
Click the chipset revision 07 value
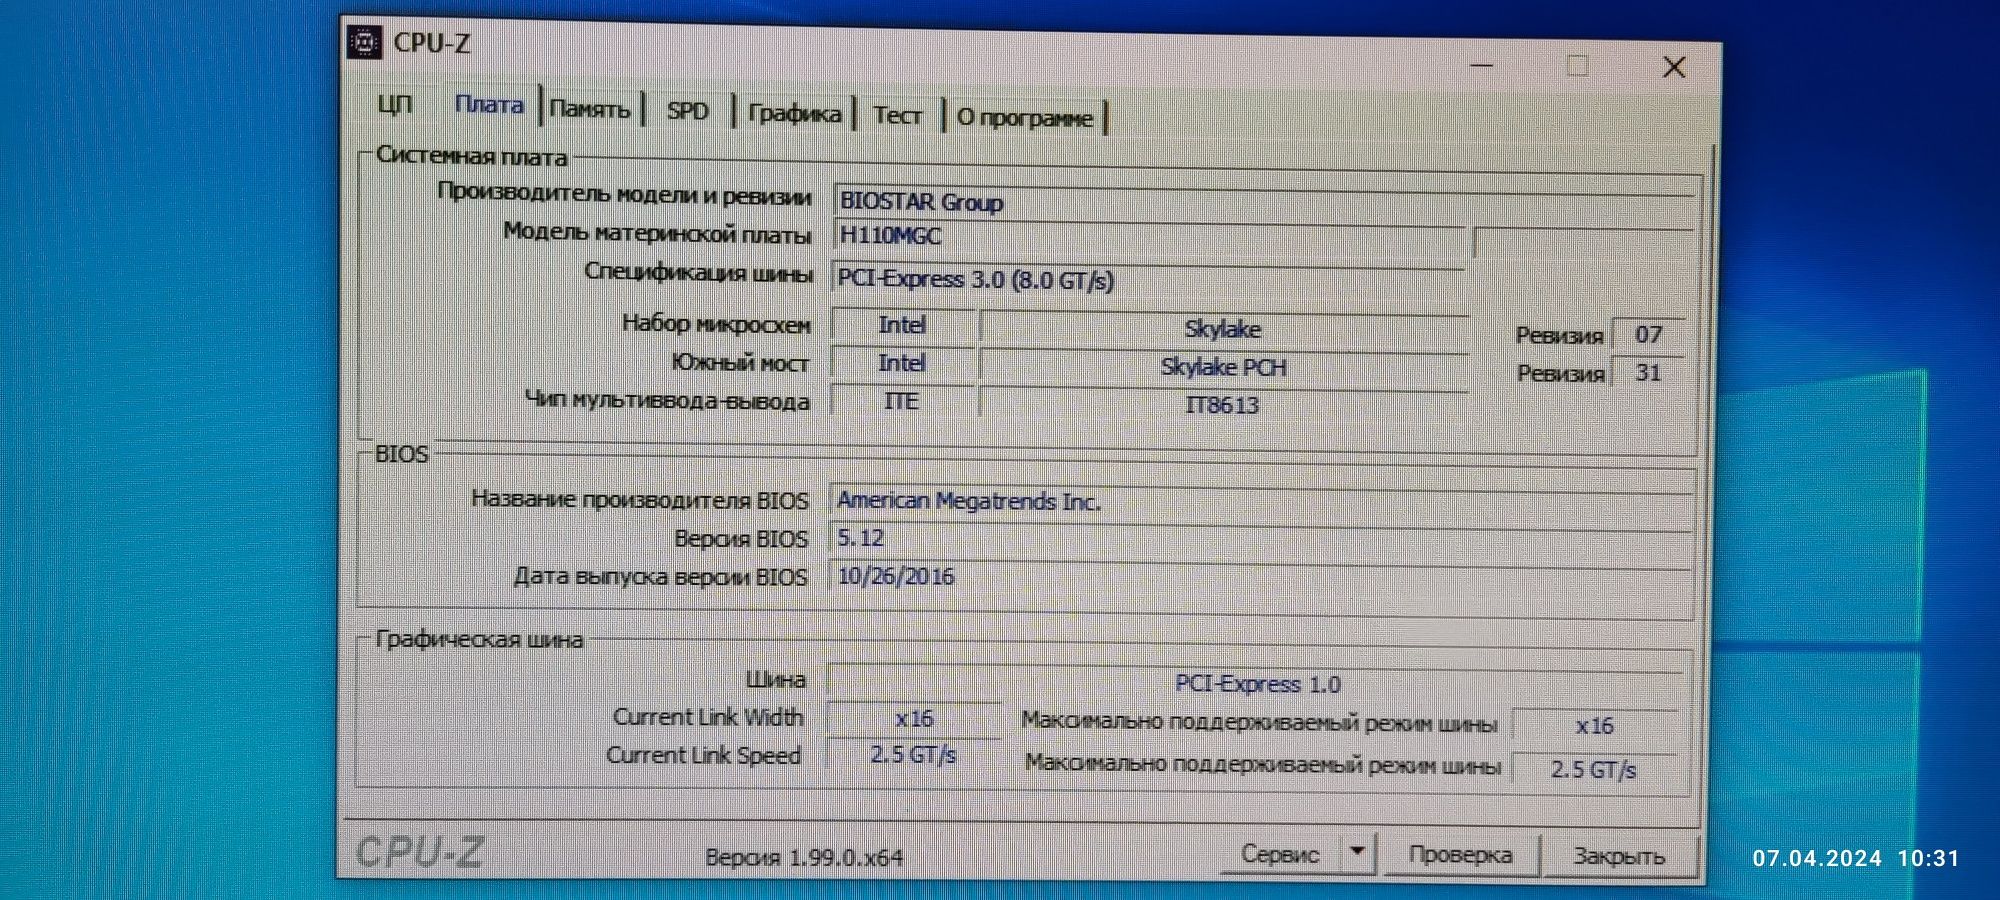pos(1648,334)
